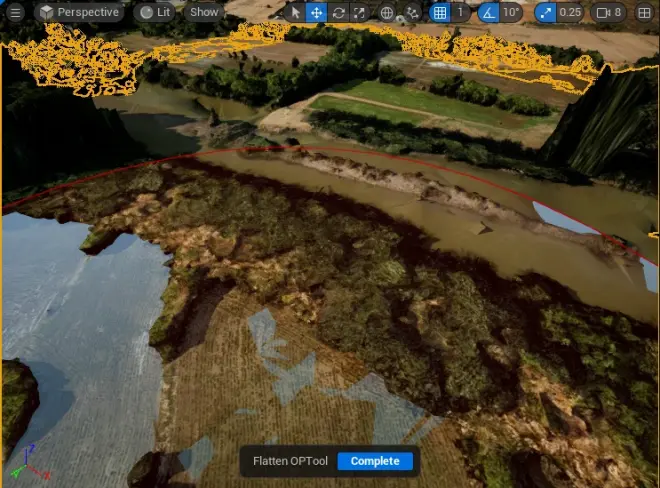Open scale snap value 0.25
Image resolution: width=660 pixels, height=488 pixels.
point(570,13)
